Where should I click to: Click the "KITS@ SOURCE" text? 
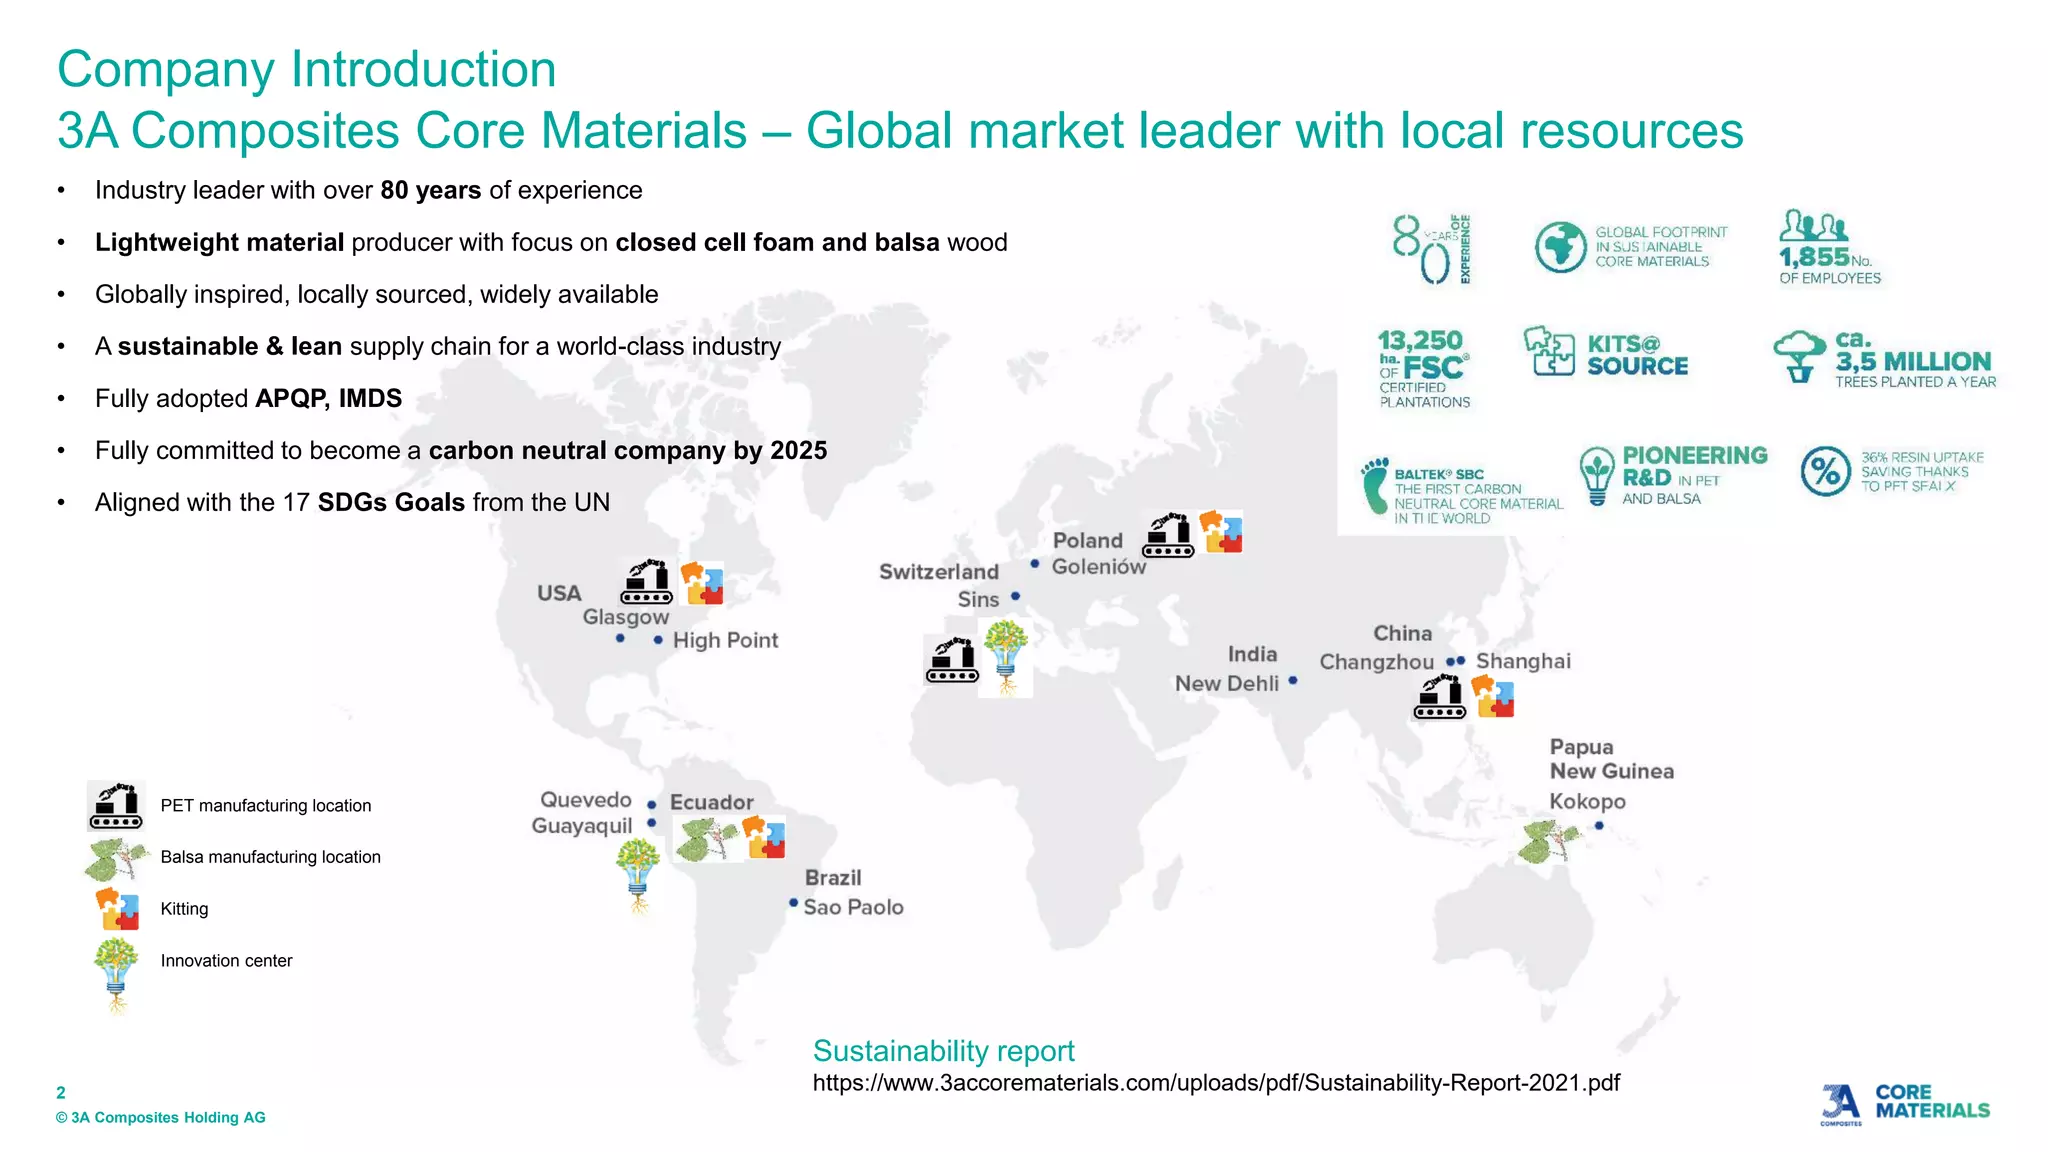(1637, 355)
